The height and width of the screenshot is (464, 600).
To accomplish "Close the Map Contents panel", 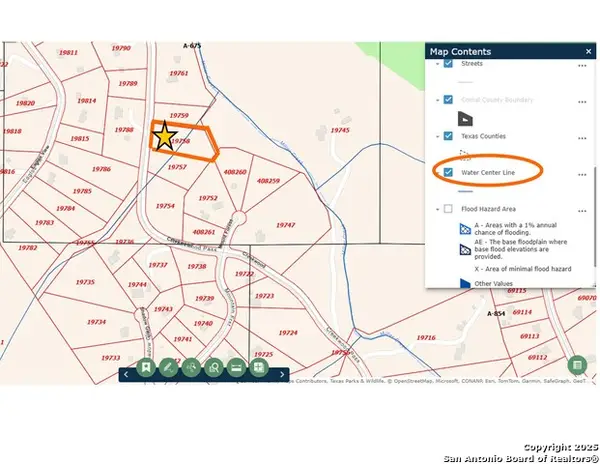I will (x=587, y=51).
